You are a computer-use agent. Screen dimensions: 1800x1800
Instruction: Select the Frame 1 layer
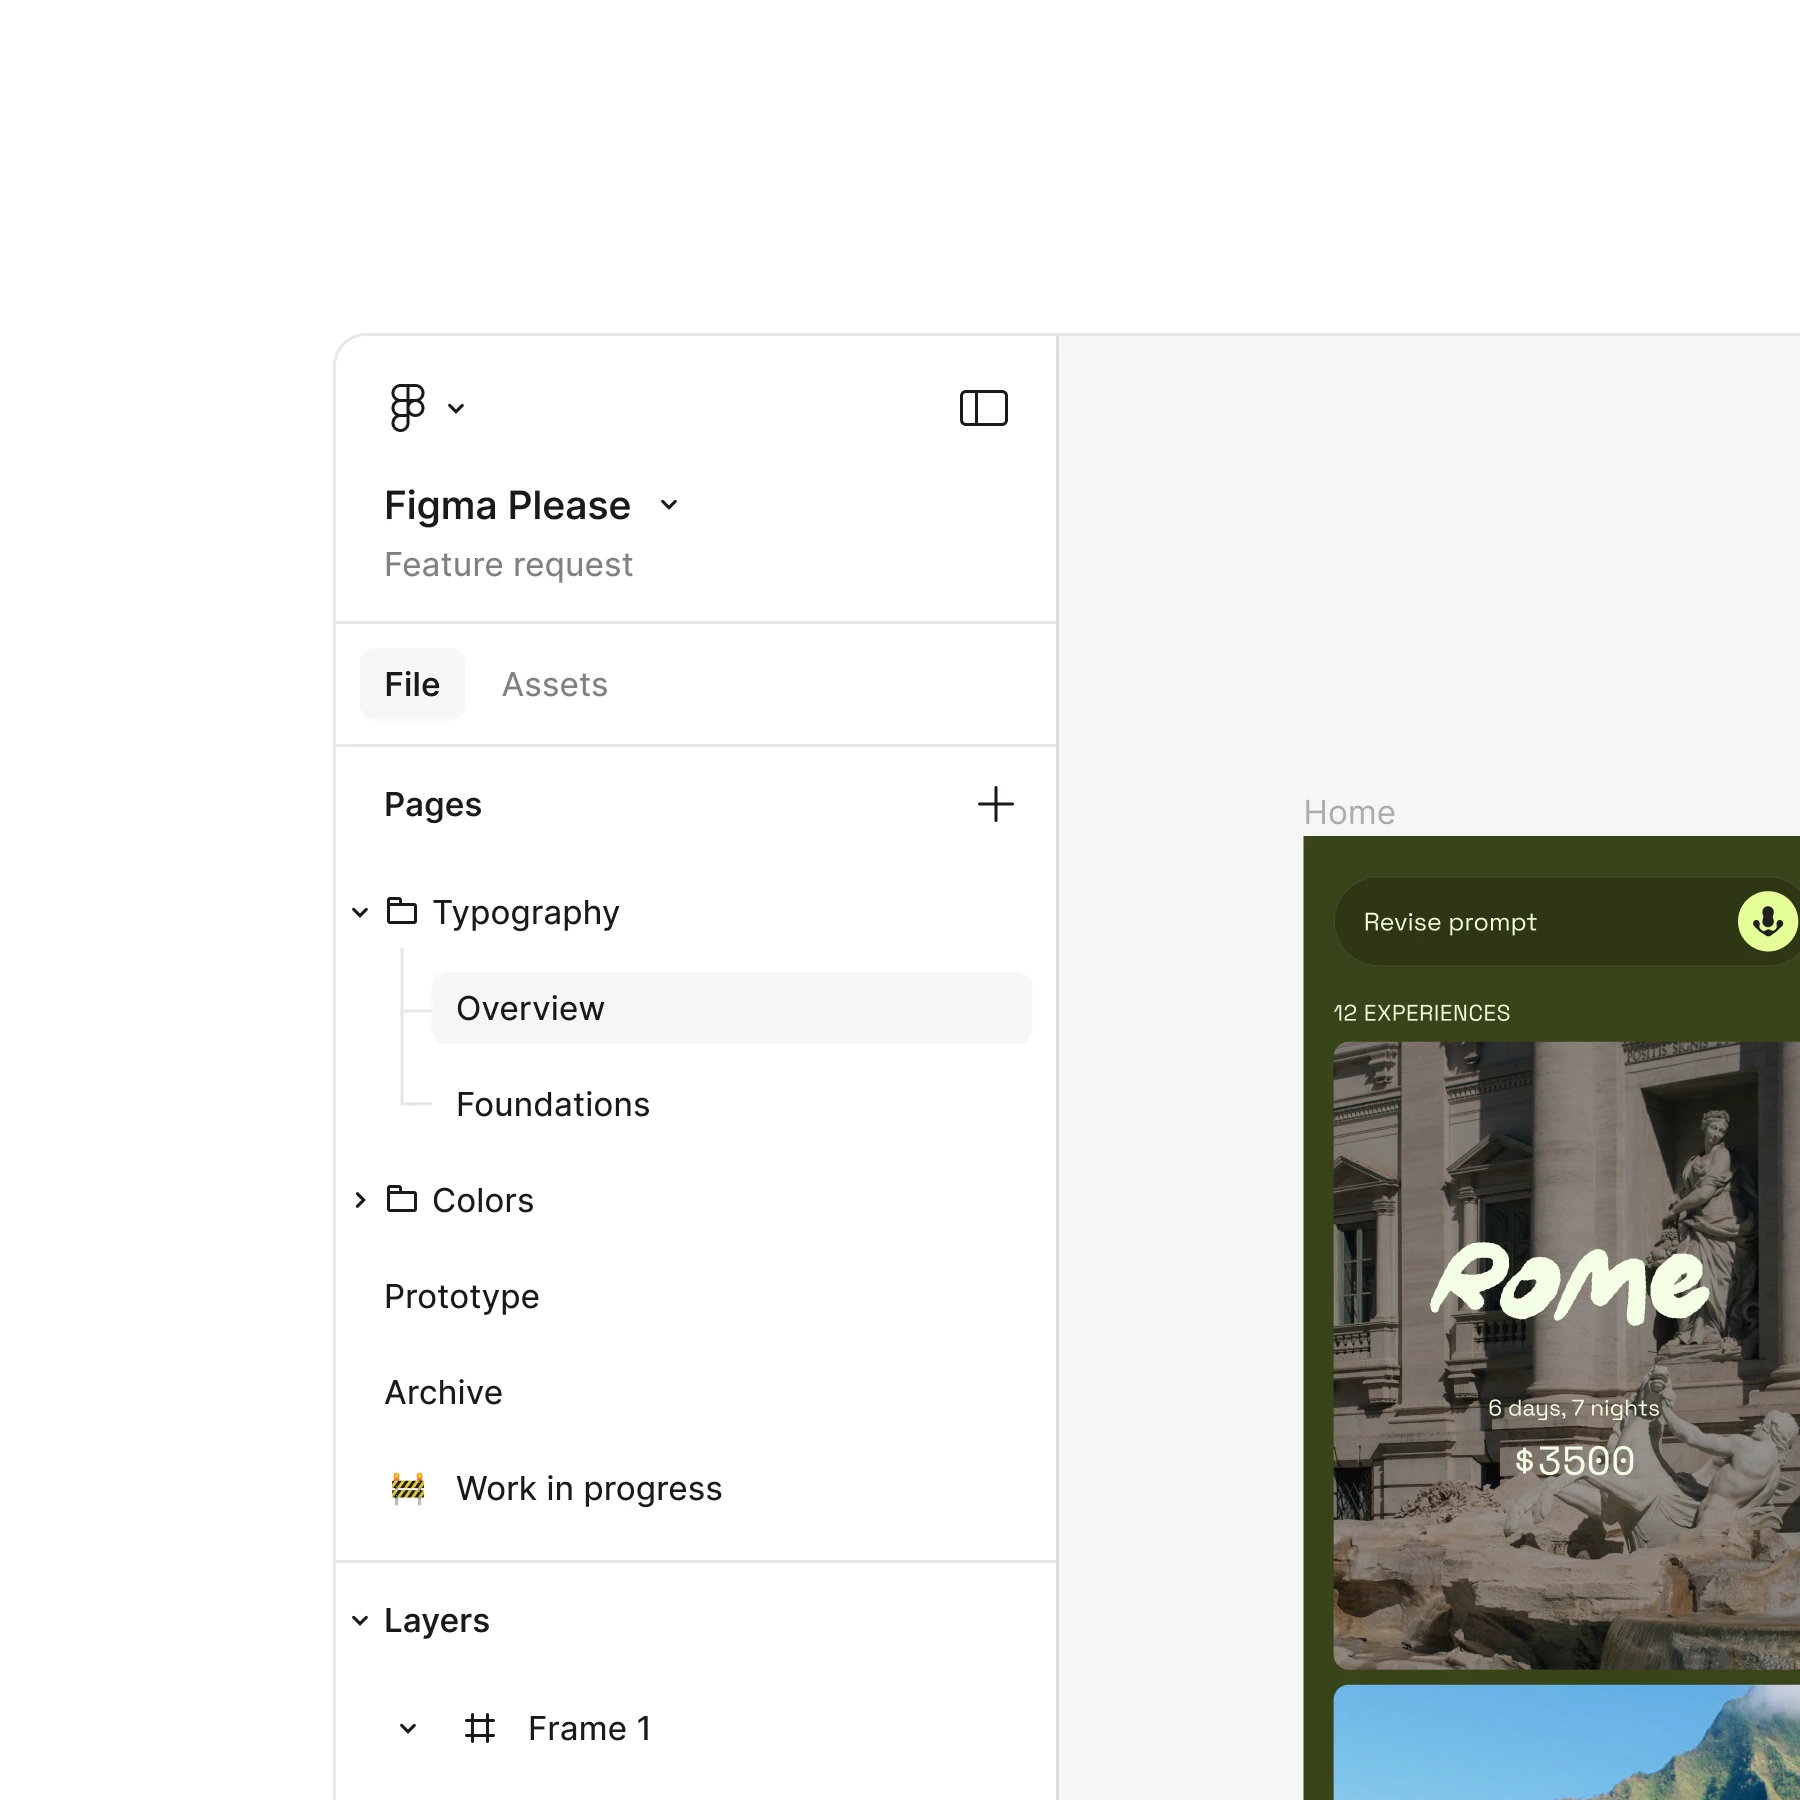tap(590, 1728)
